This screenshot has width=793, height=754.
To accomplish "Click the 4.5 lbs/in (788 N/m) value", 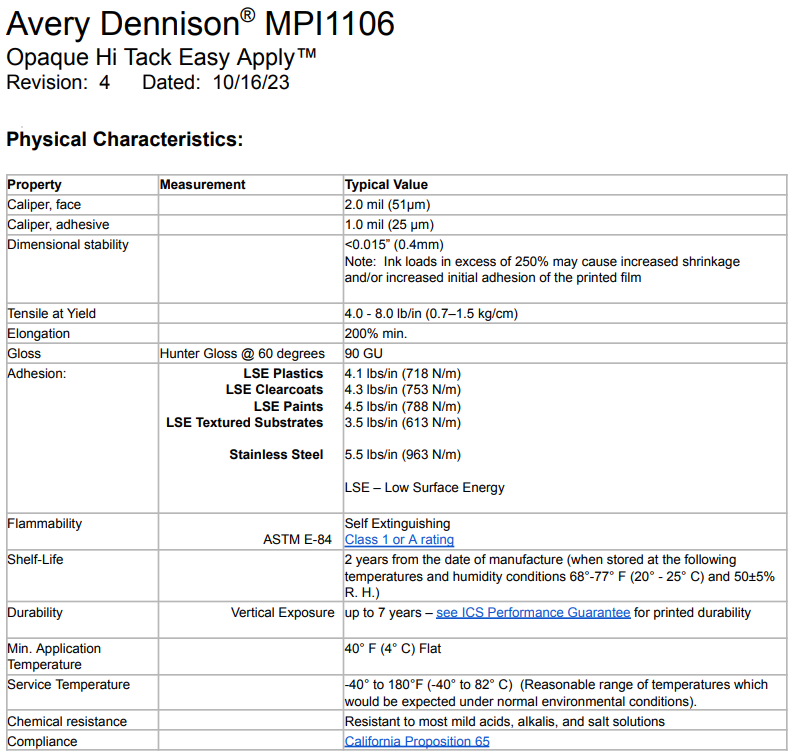I will tap(403, 407).
